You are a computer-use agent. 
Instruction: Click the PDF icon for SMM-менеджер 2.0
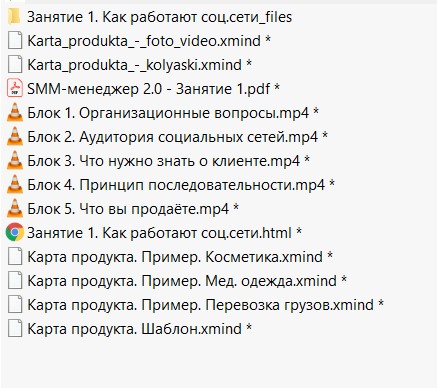pos(15,88)
